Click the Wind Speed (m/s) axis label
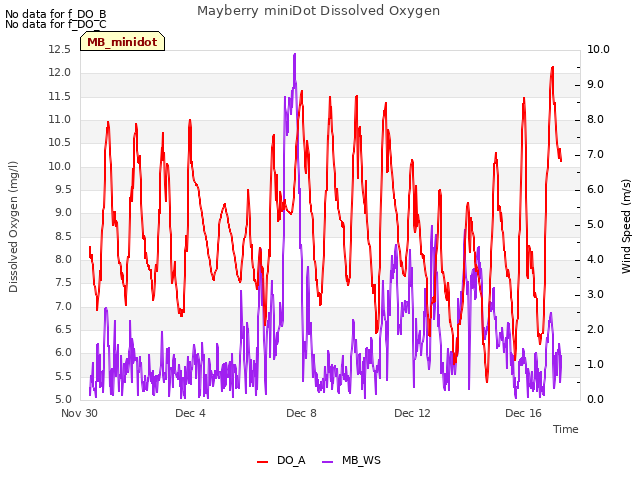Viewport: 640px width, 480px height. point(626,226)
